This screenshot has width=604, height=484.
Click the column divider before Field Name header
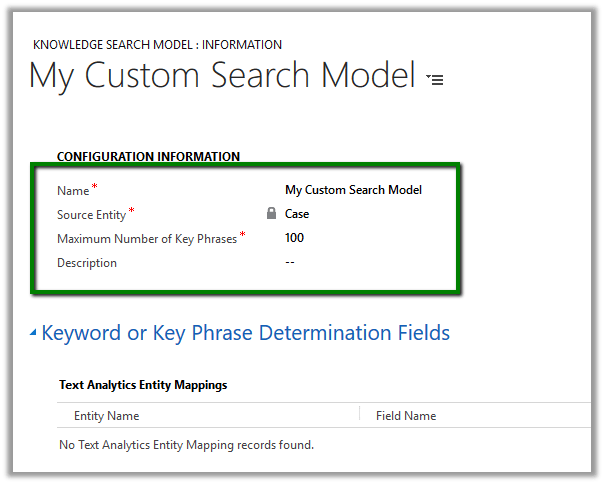pos(359,416)
